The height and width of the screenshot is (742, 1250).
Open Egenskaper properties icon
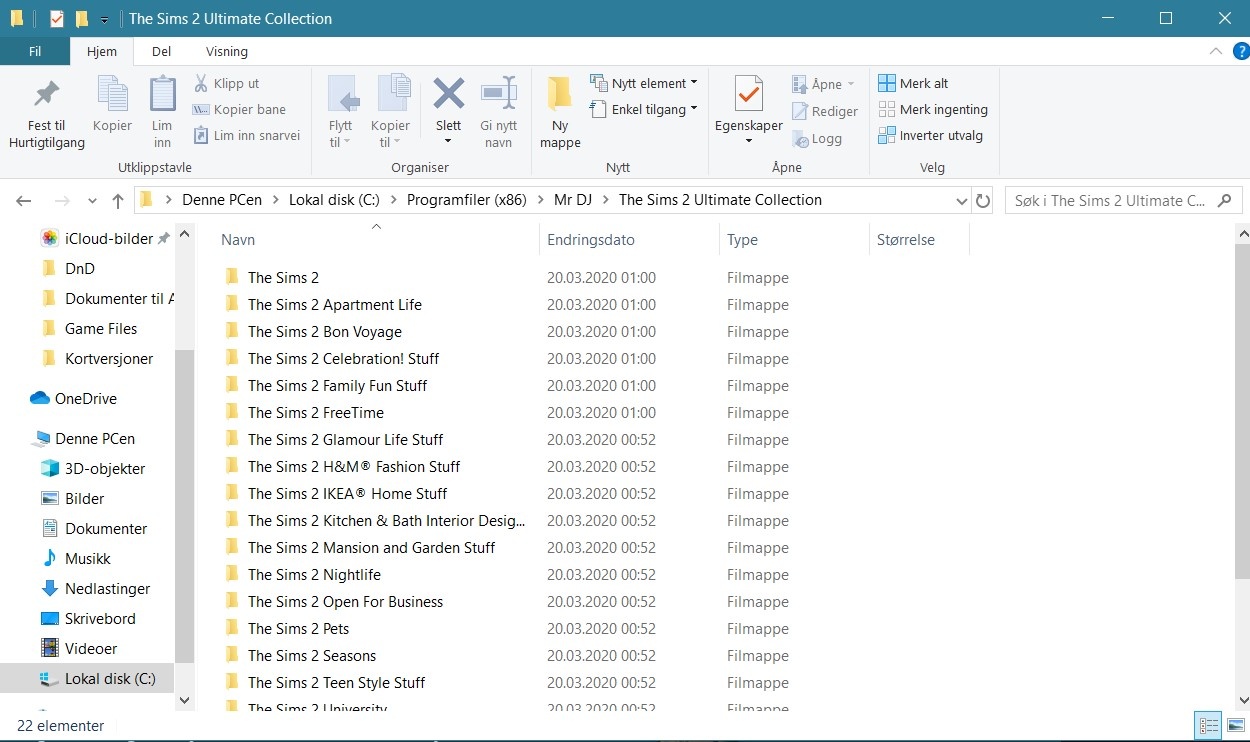click(x=748, y=96)
